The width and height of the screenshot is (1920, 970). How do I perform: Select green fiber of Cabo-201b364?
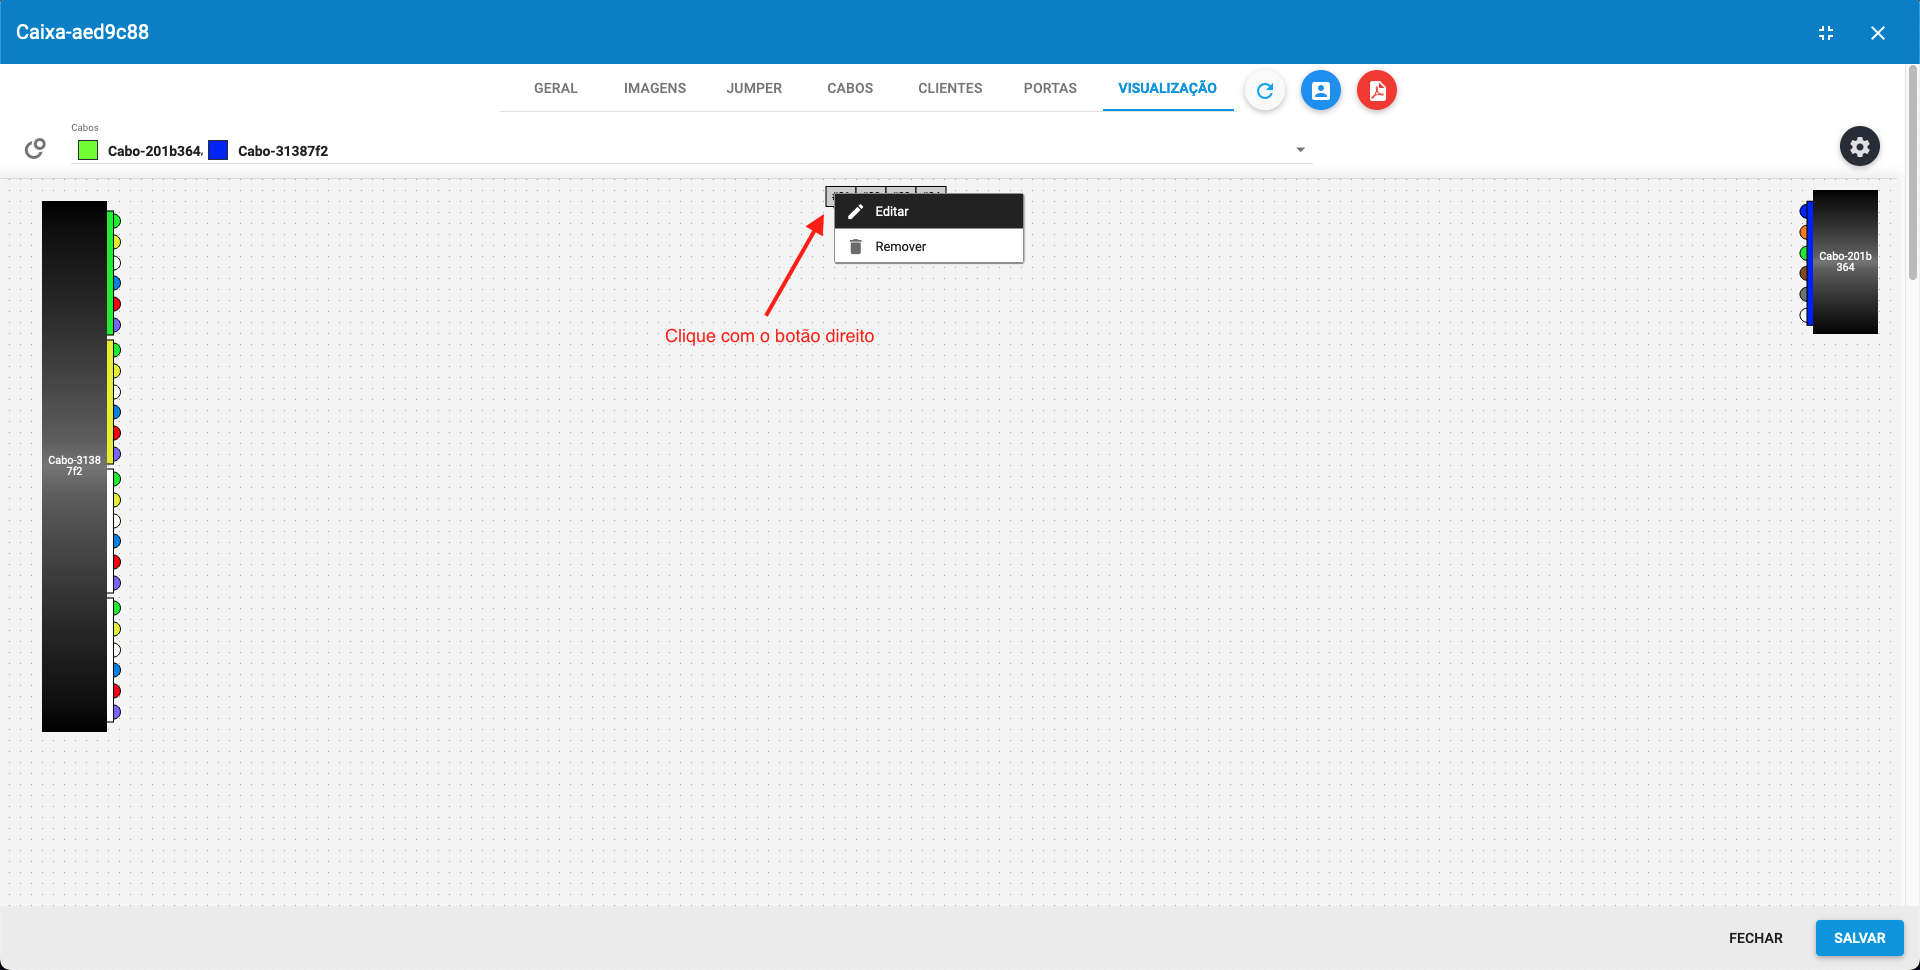[1804, 253]
